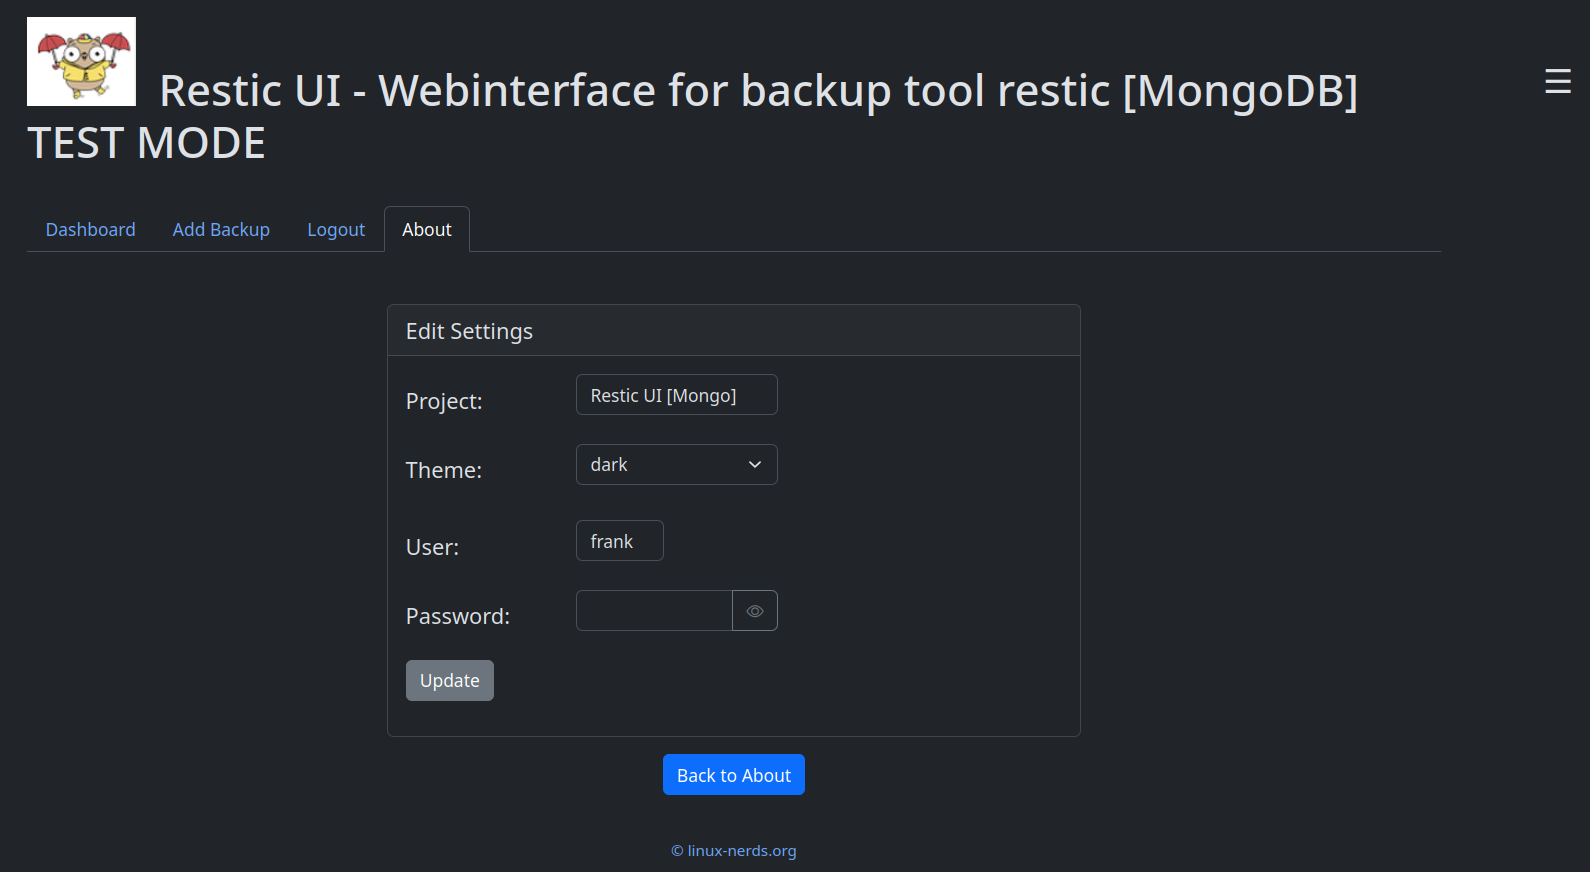
Task: Open the linux-nerds.org footer link
Action: (734, 851)
